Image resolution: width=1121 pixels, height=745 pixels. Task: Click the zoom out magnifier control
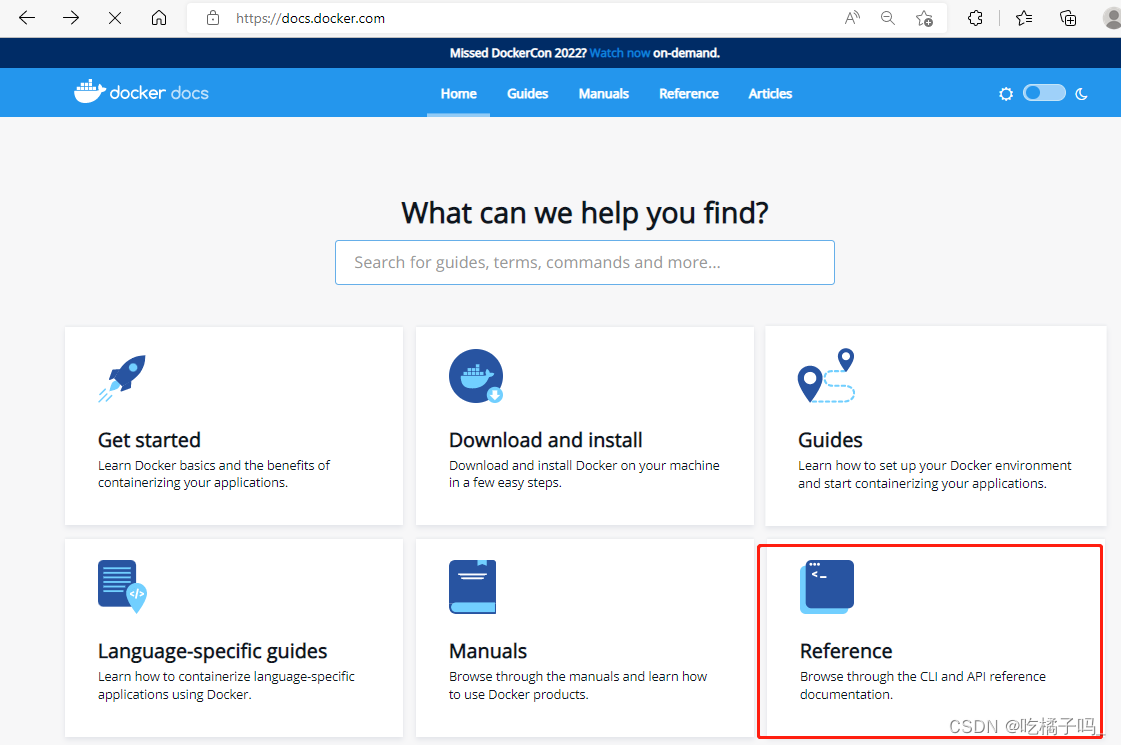point(887,17)
